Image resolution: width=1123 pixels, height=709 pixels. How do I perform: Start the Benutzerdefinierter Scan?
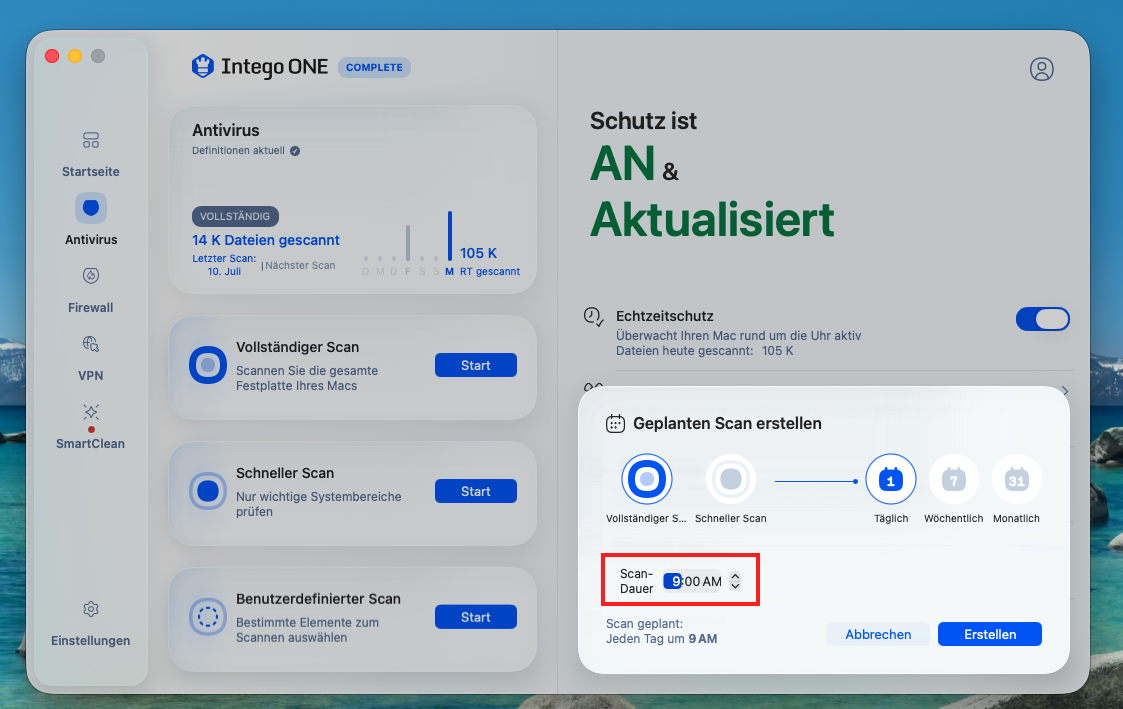click(476, 617)
